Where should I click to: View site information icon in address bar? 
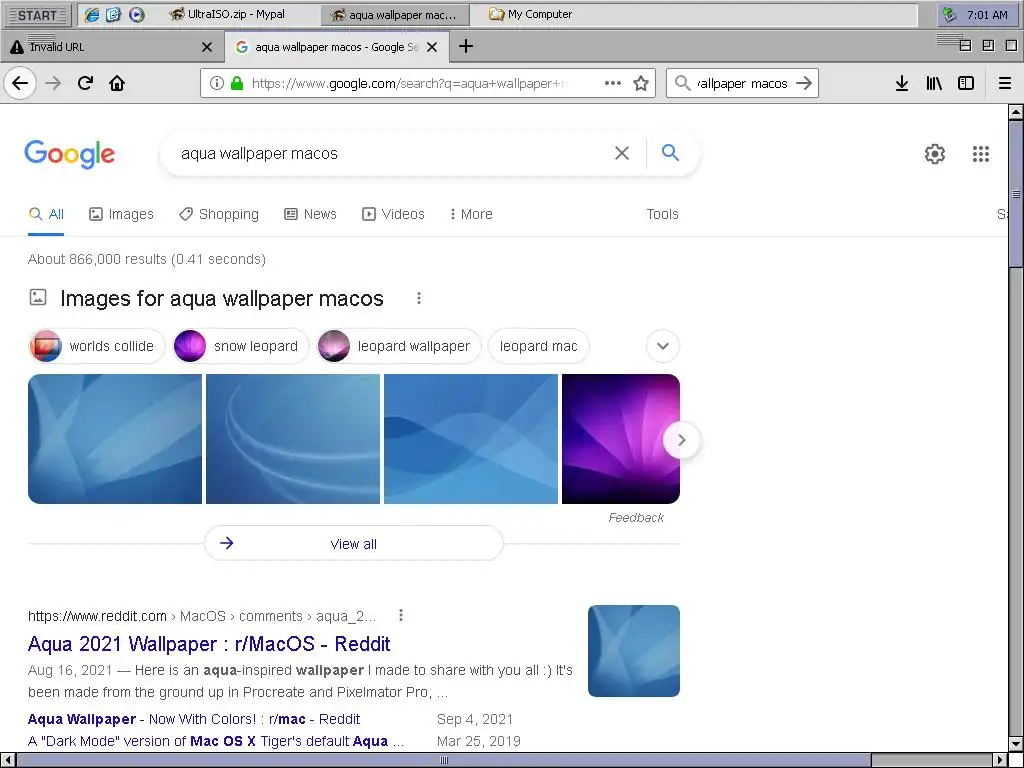point(217,84)
